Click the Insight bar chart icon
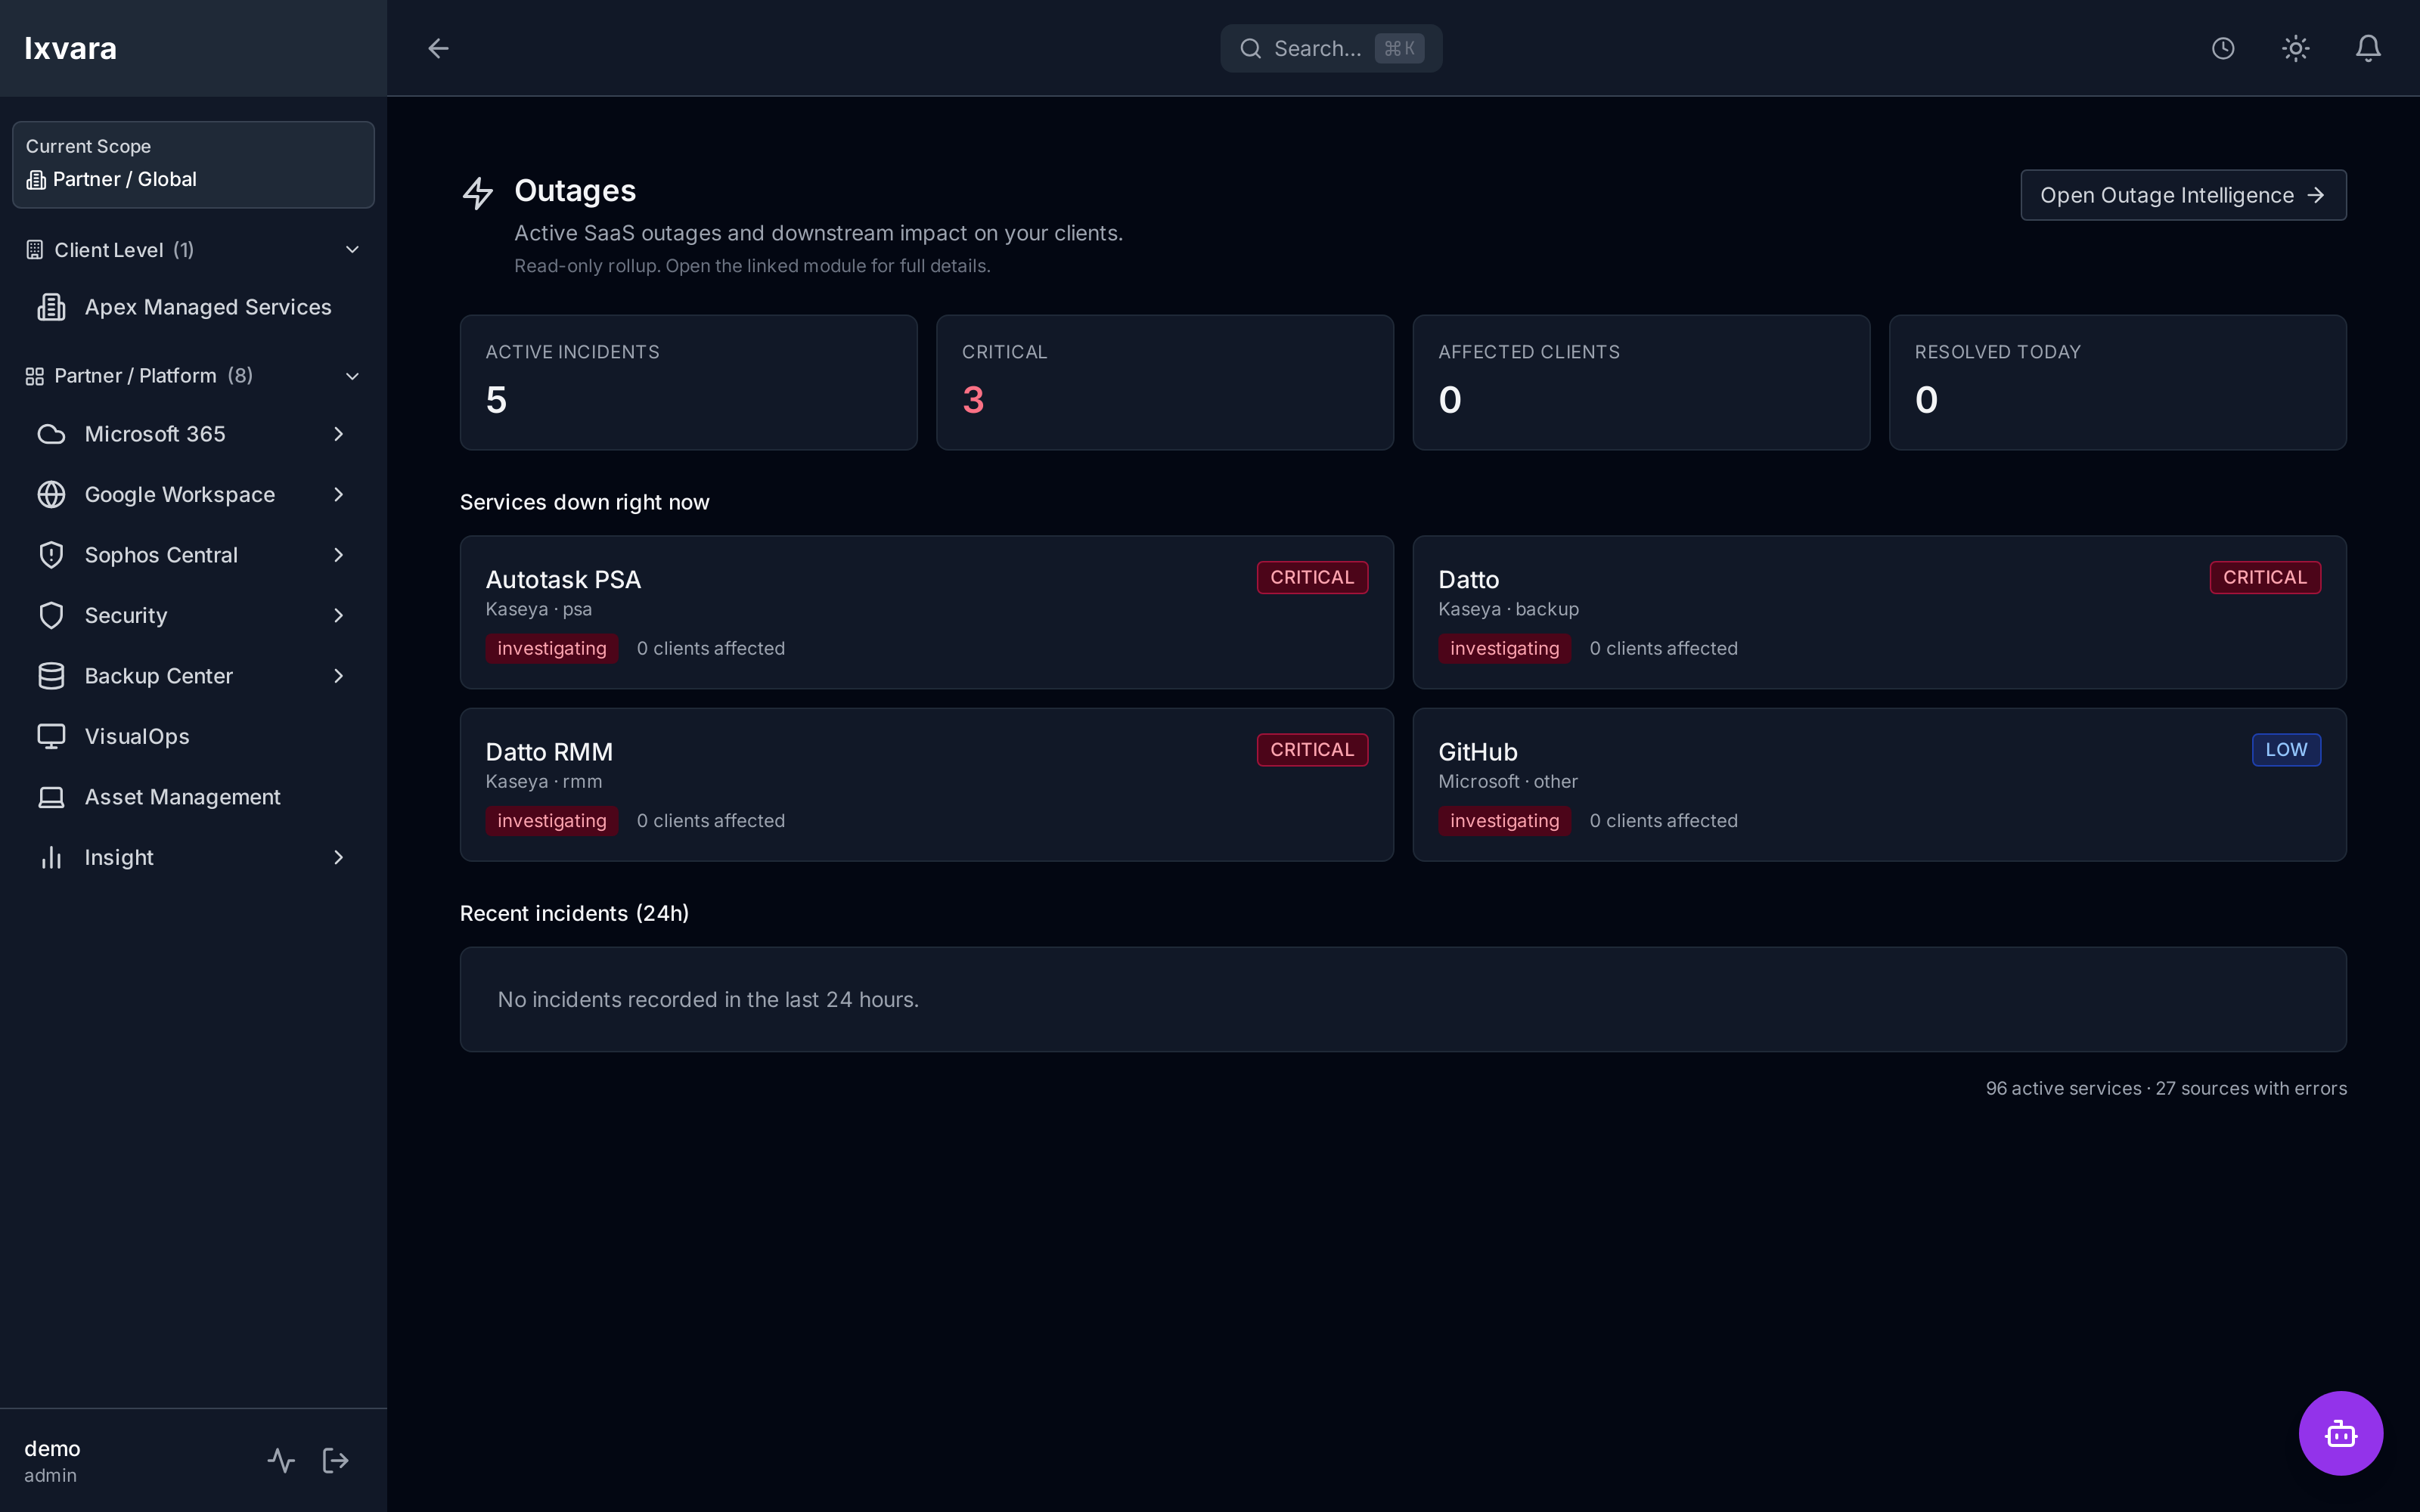 (51, 857)
